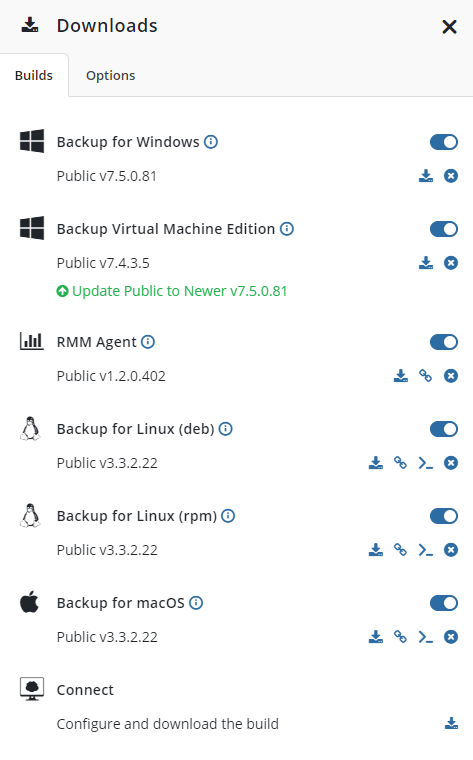
Task: Copy link for the Backup for macOS build
Action: tap(400, 637)
